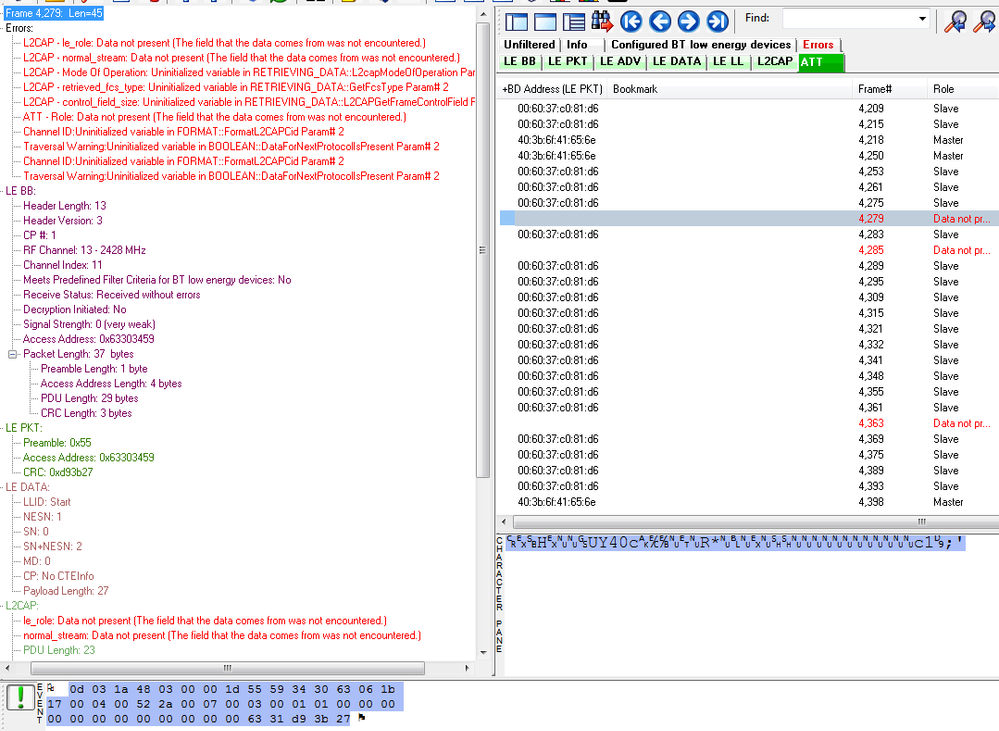Select red error frame 4,285 row
Image resolution: width=999 pixels, height=731 pixels.
749,250
